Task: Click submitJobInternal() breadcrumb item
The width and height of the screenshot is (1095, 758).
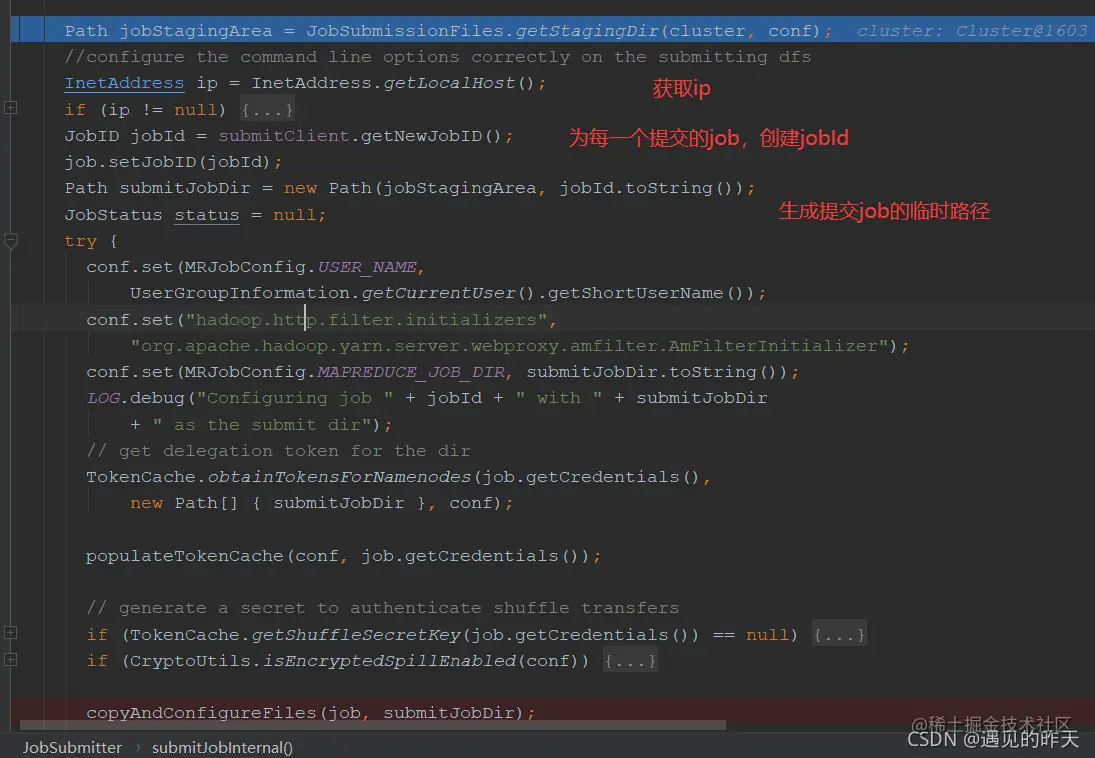Action: point(222,748)
